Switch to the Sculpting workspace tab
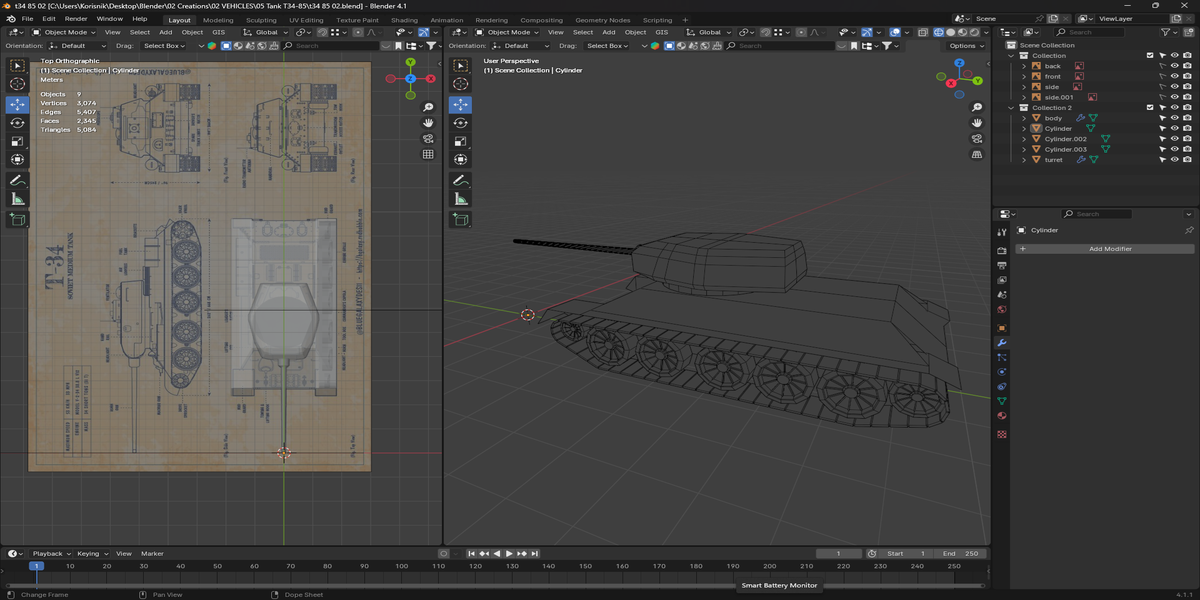This screenshot has height=600, width=1200. click(x=261, y=20)
